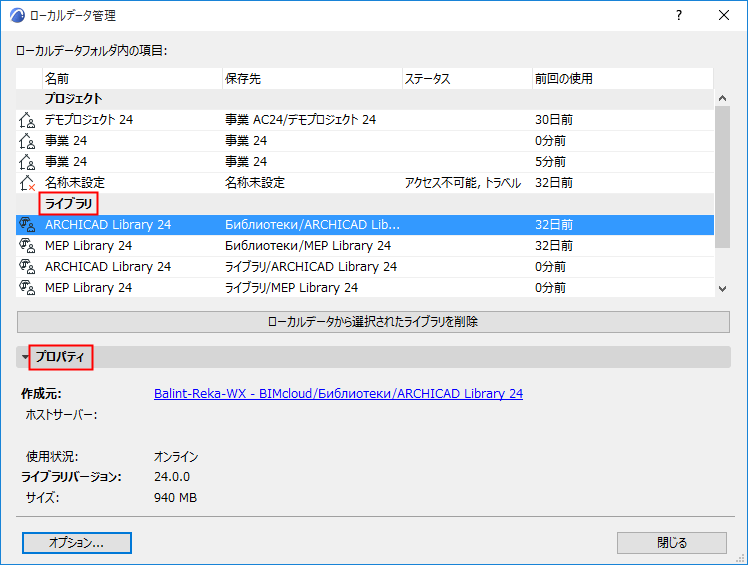Click the scroll up arrow of the list
Viewport: 748px width, 565px height.
pos(722,98)
